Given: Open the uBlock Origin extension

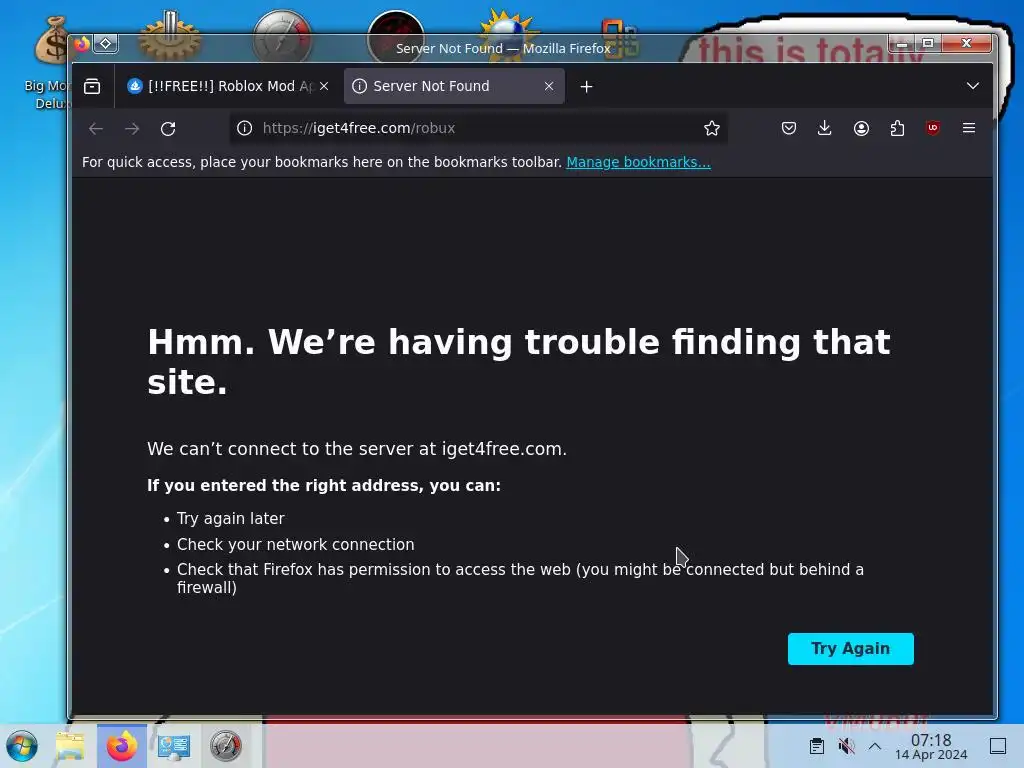Looking at the screenshot, I should point(933,129).
